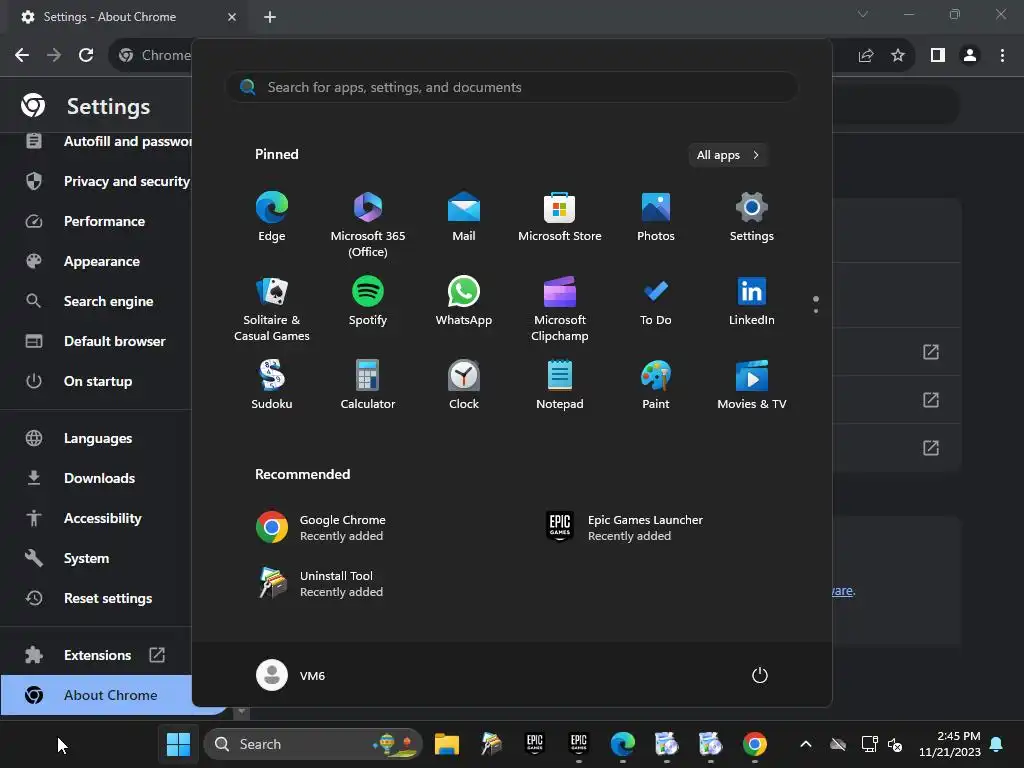Open Extensions link in Chrome sidebar

coord(97,654)
